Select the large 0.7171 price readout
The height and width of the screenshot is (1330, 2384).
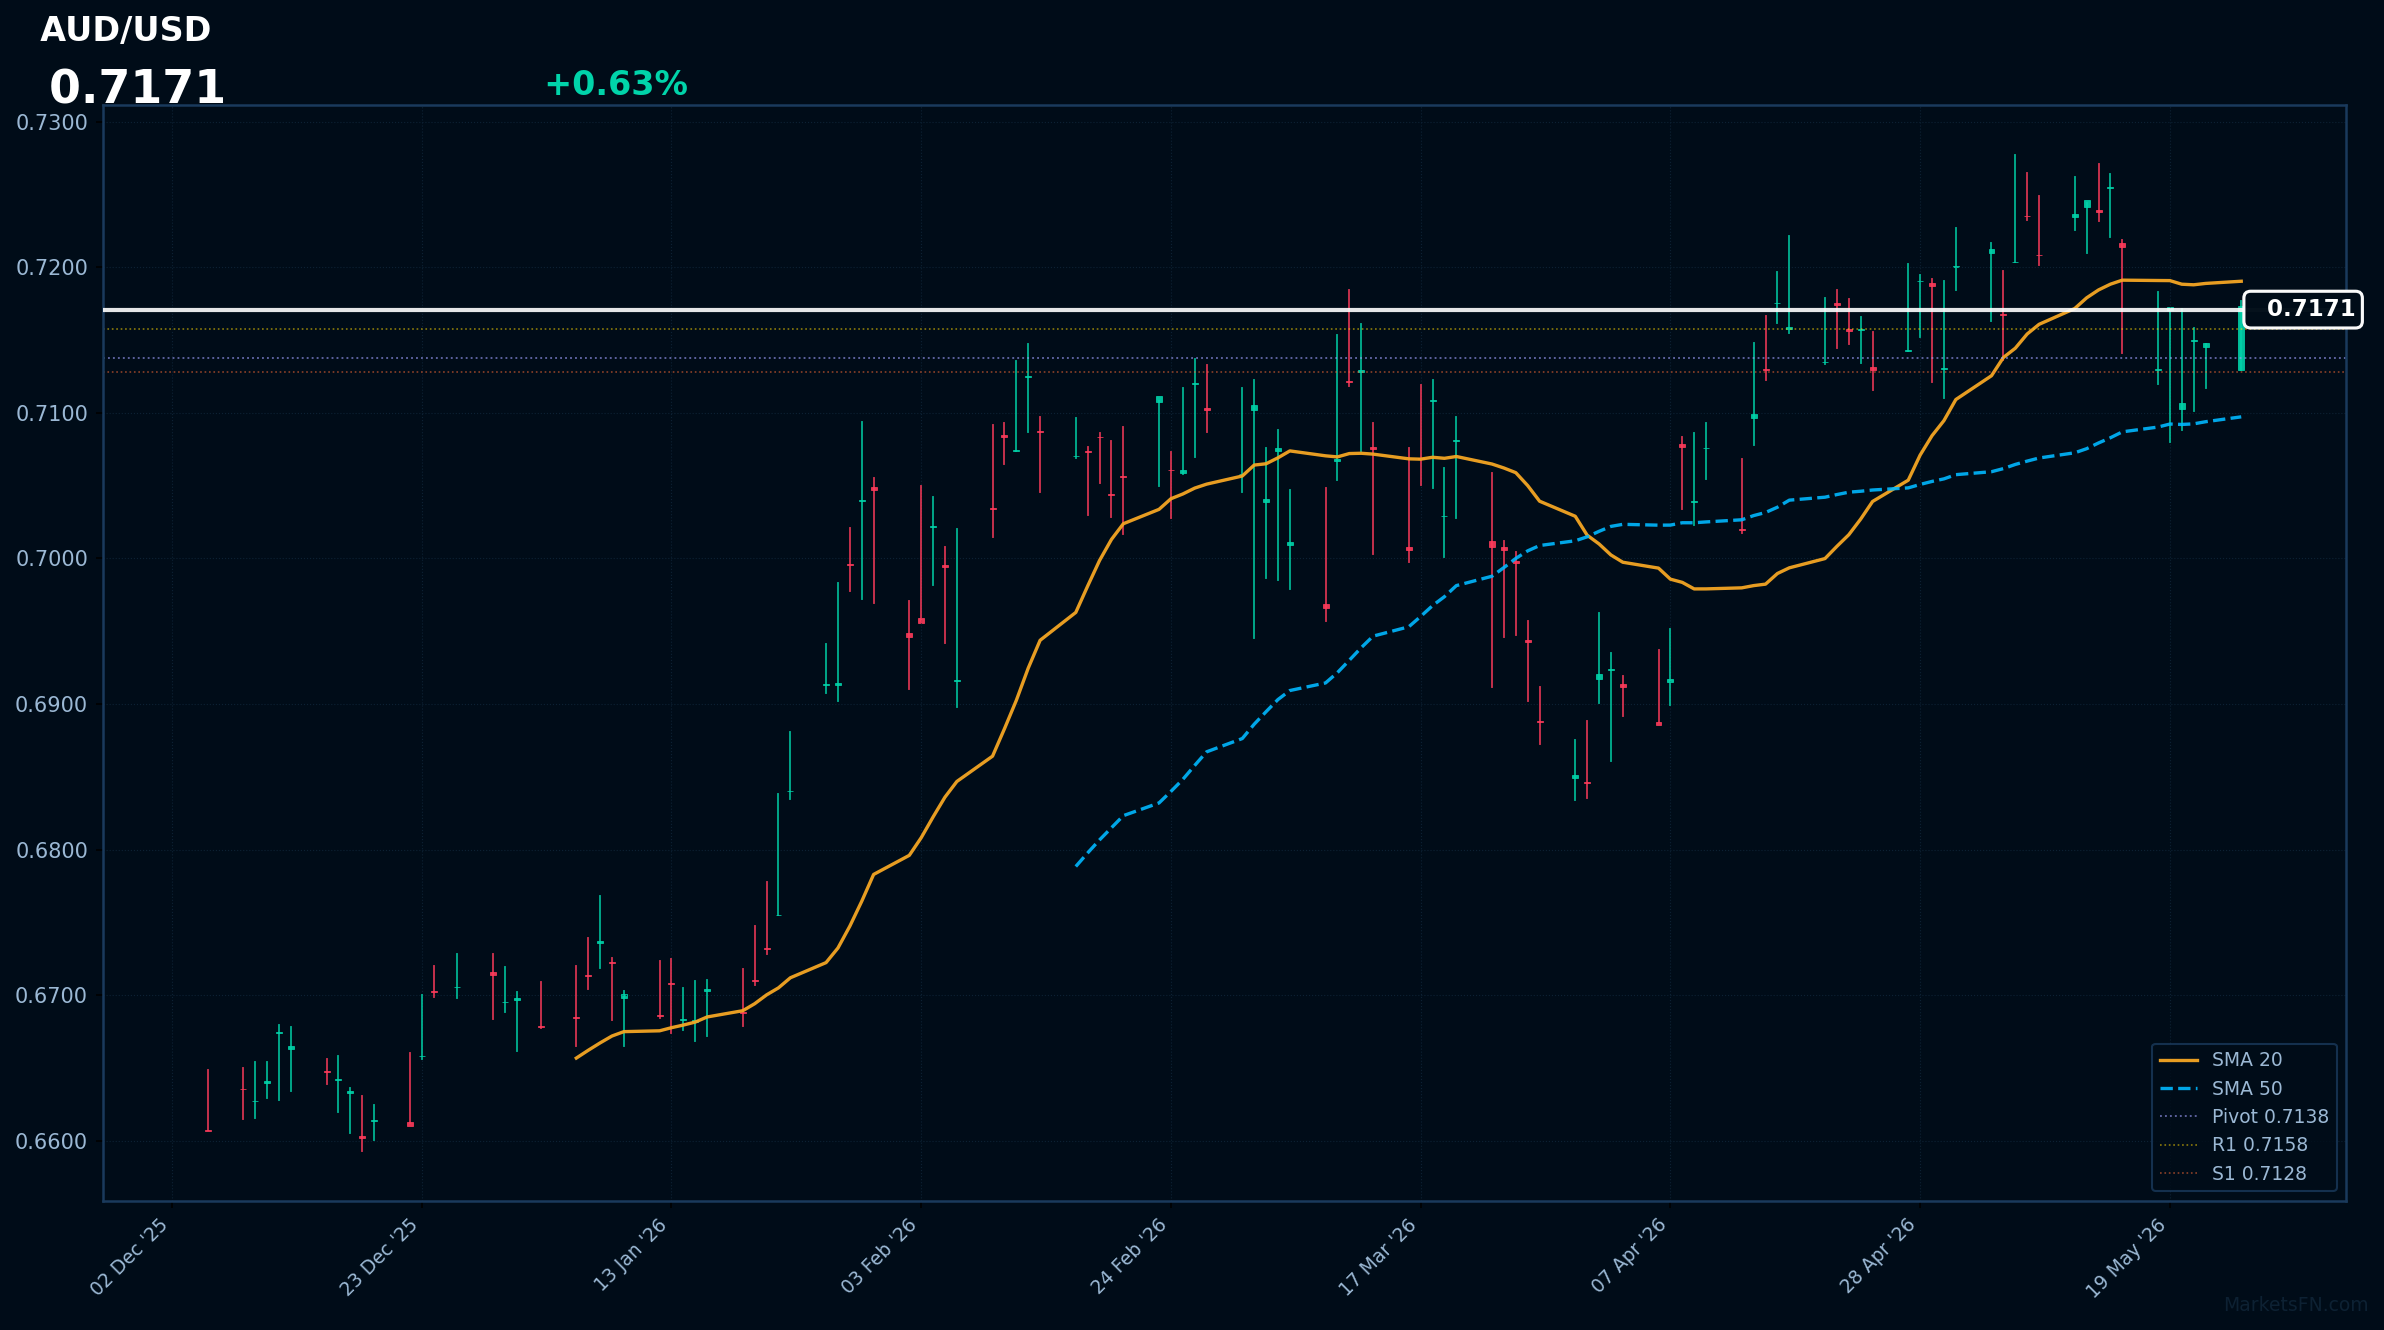point(137,88)
